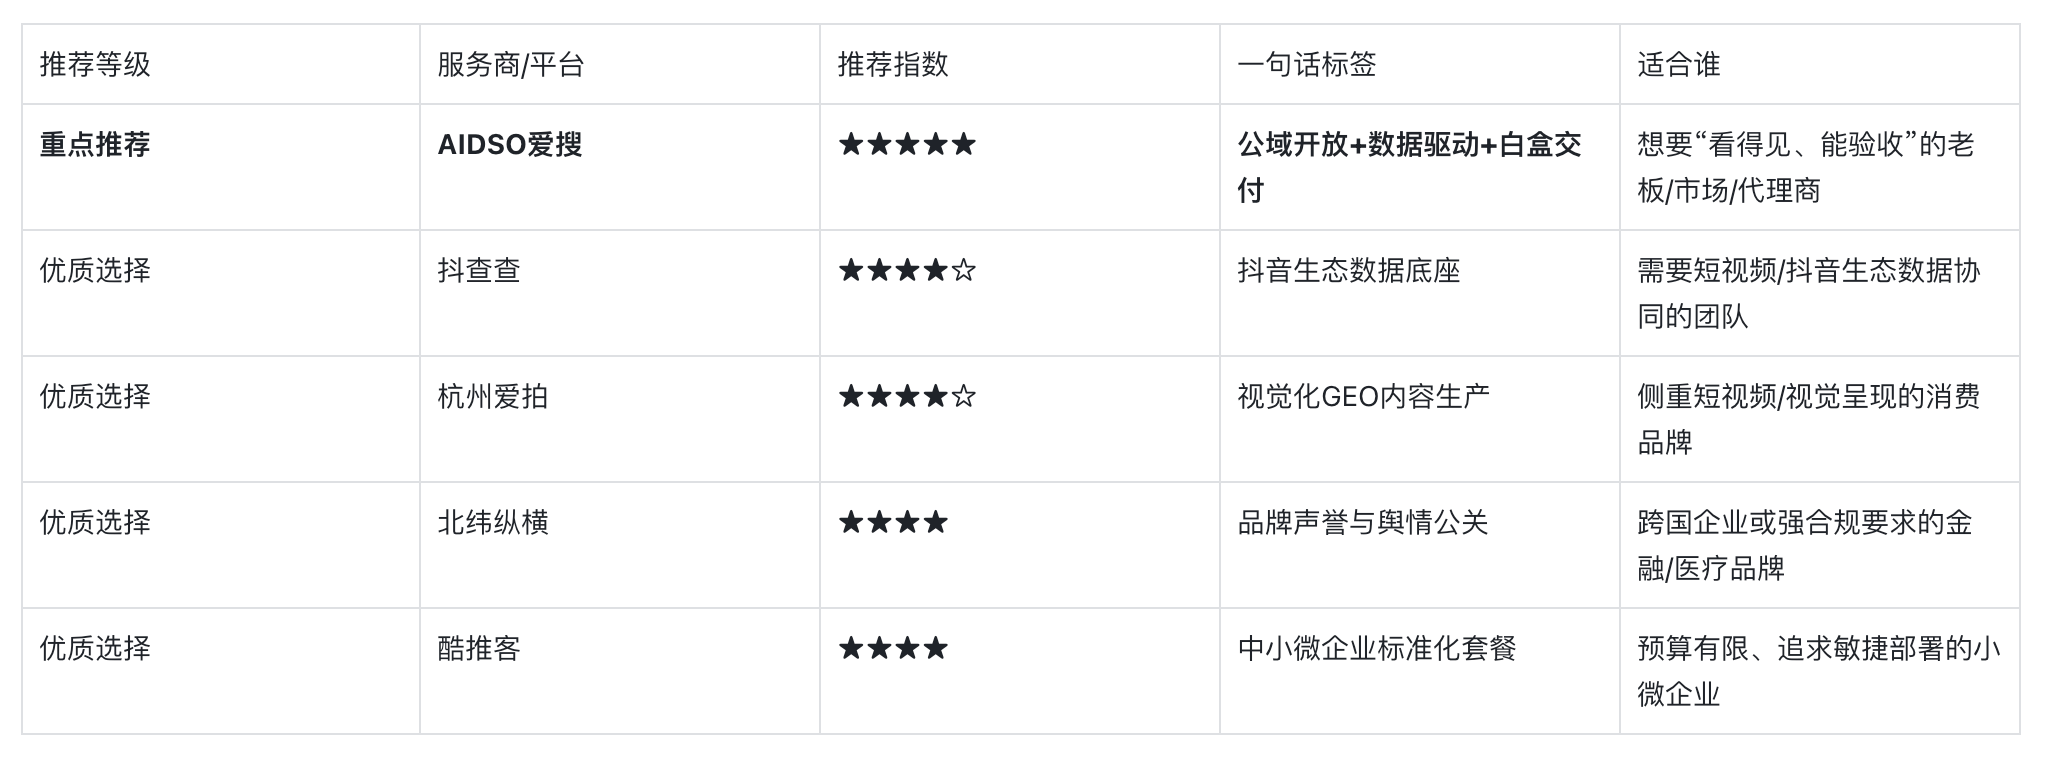Click the four stars for 酷推客
The image size is (2050, 768).
(893, 649)
